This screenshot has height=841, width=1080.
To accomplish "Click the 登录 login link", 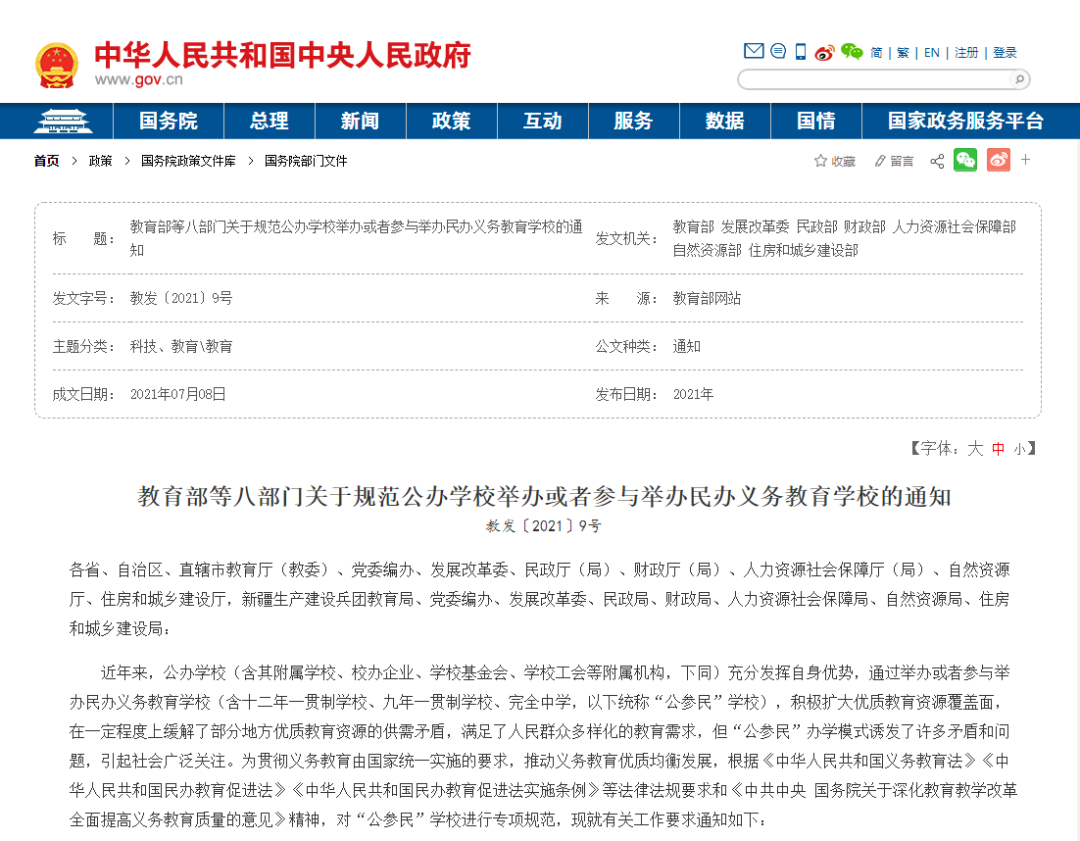I will 1005,53.
